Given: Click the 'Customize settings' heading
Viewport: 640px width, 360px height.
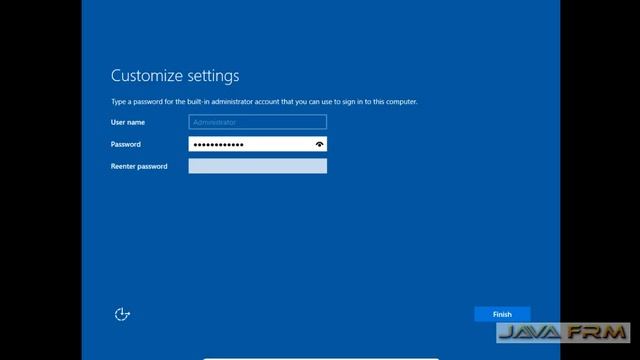Looking at the screenshot, I should (x=175, y=76).
